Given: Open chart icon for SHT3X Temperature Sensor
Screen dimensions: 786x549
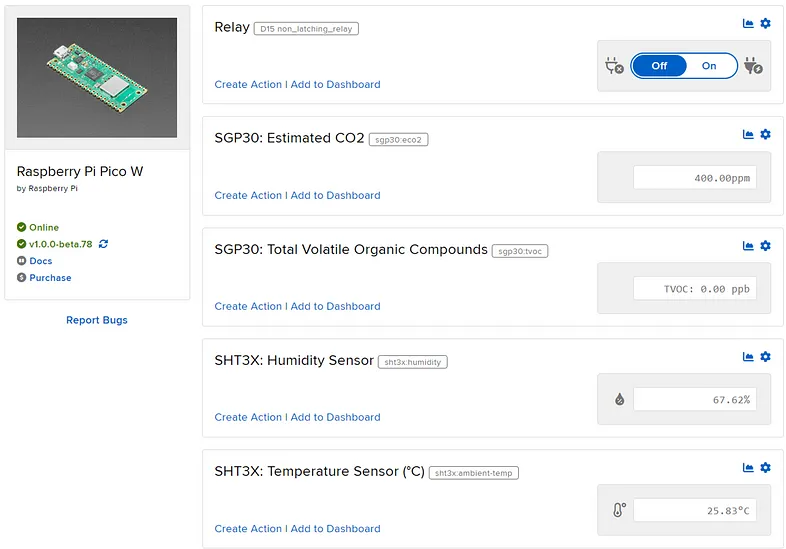Looking at the screenshot, I should click(748, 467).
